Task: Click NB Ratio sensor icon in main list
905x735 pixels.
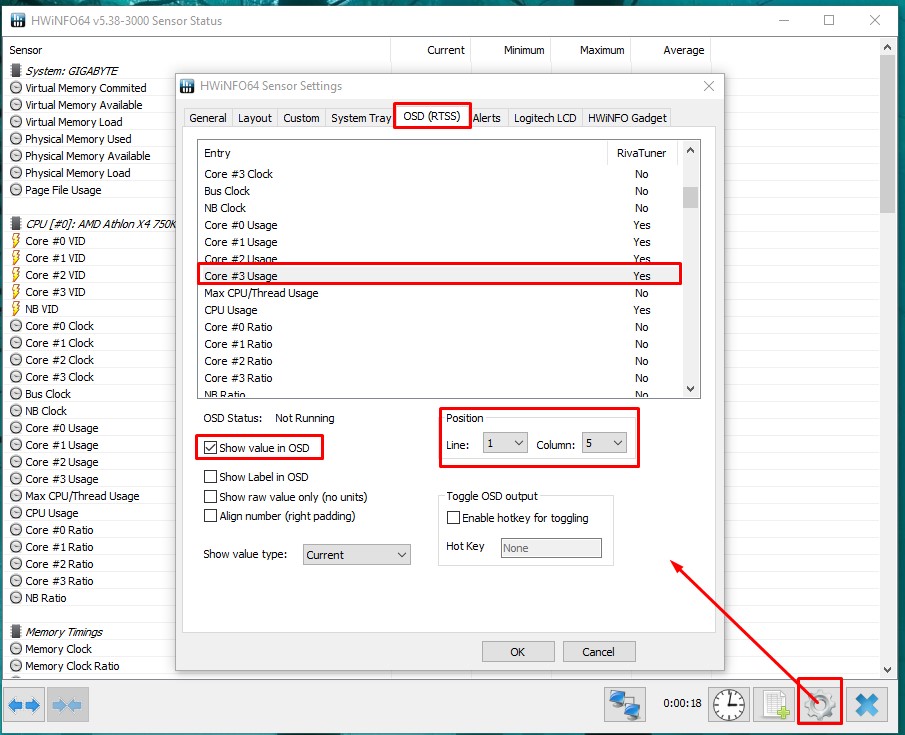Action: coord(16,598)
